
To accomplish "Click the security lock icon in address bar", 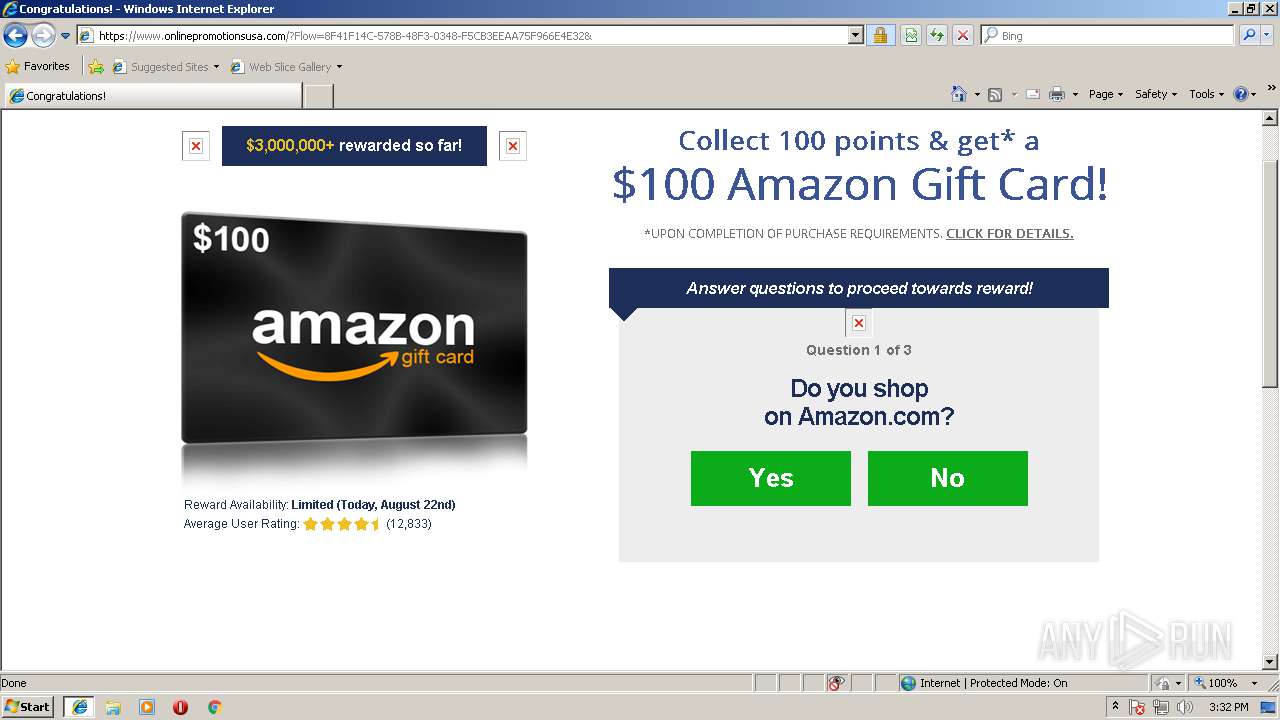I will tap(880, 35).
